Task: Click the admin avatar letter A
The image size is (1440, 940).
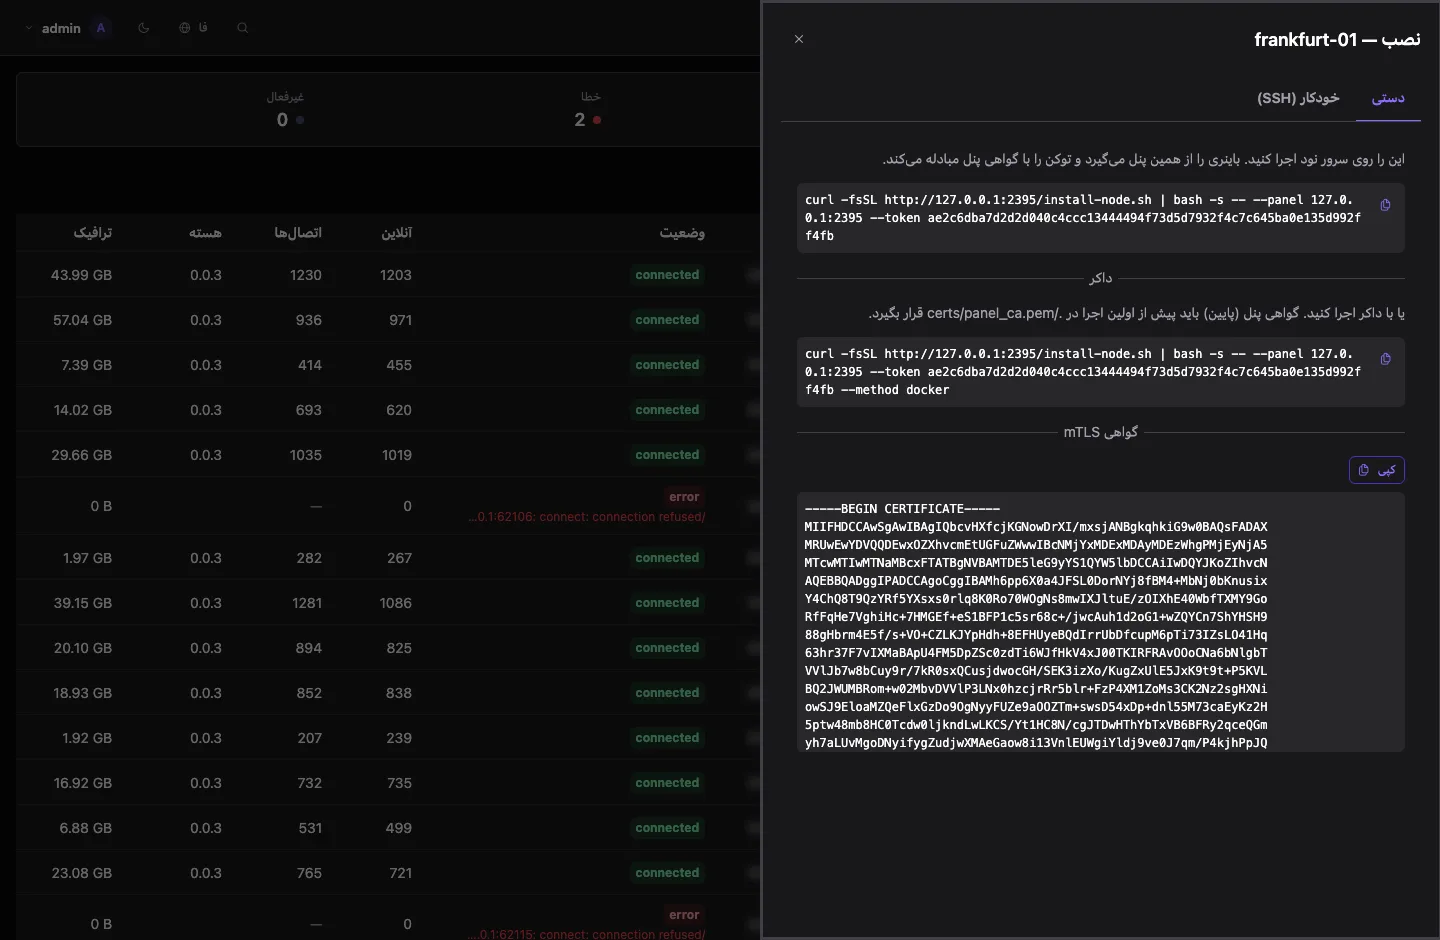Action: pos(101,28)
